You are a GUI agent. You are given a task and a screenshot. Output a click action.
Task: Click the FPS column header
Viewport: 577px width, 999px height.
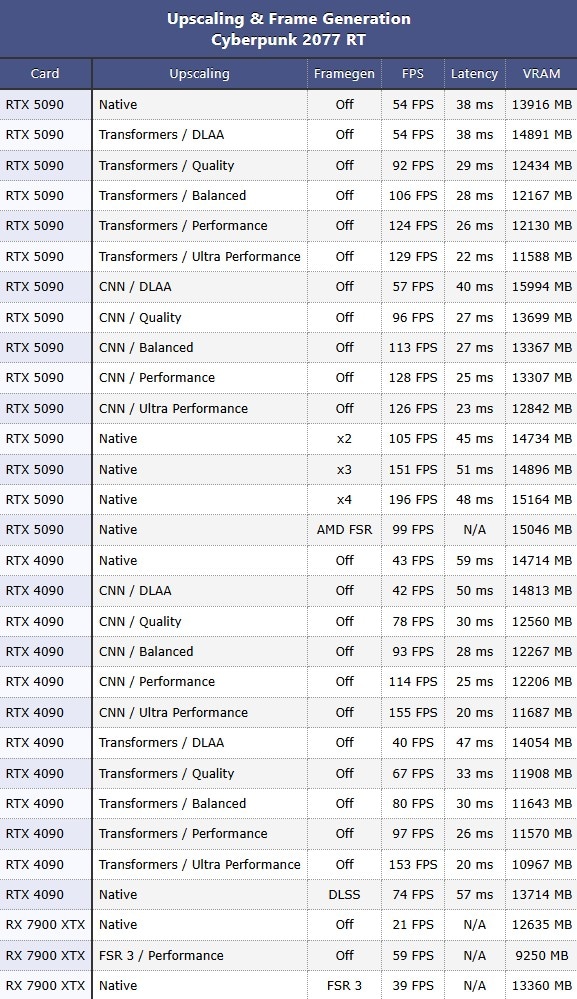[x=413, y=74]
